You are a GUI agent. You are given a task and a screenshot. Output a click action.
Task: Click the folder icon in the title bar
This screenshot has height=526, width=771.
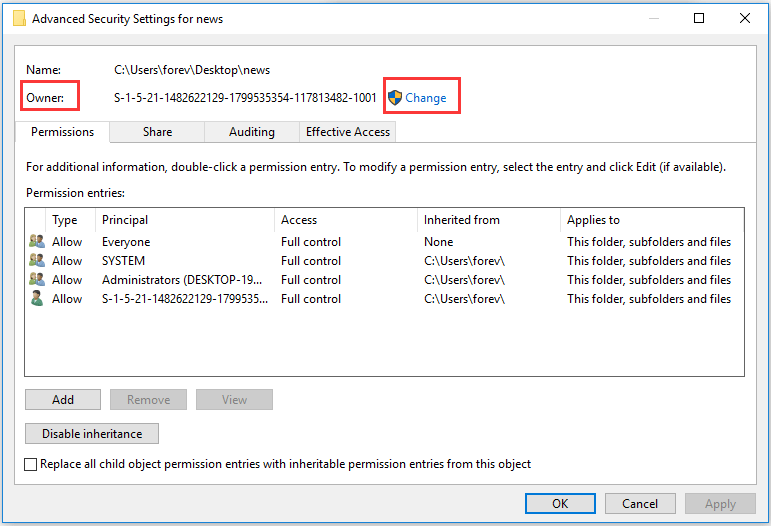[19, 19]
